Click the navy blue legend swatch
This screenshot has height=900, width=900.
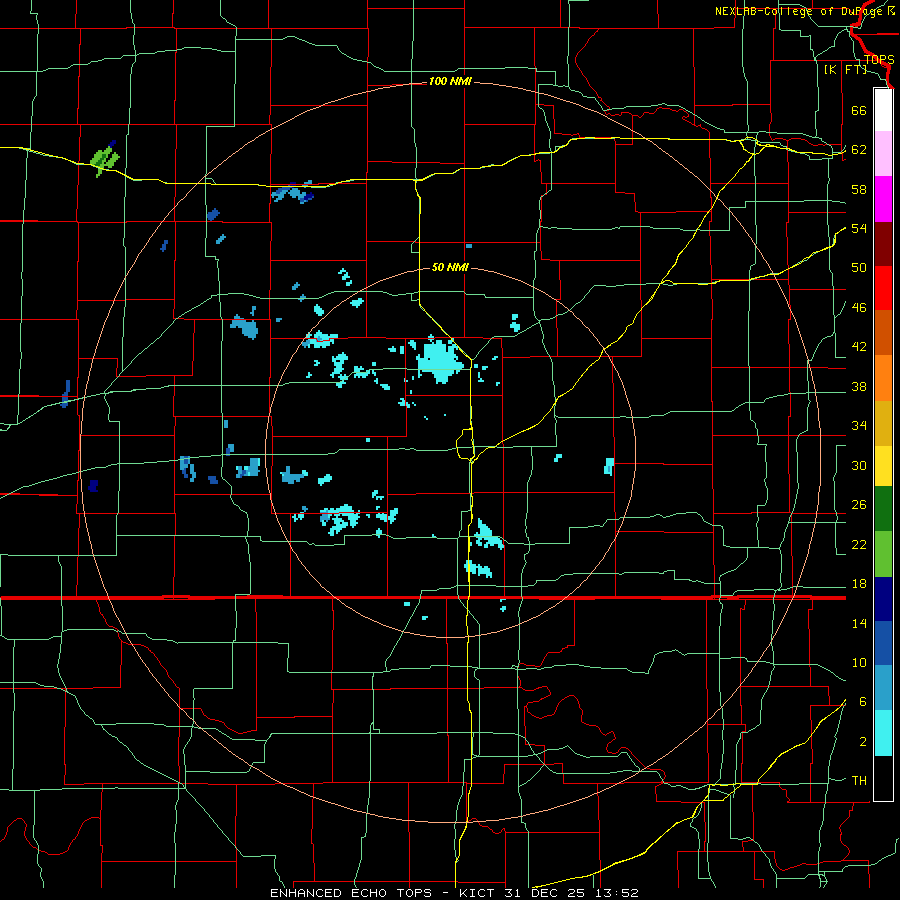point(883,599)
